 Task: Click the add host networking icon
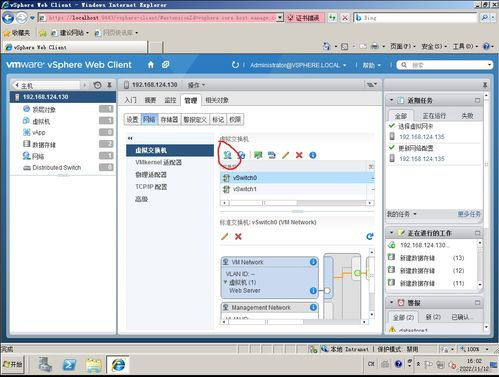point(227,155)
